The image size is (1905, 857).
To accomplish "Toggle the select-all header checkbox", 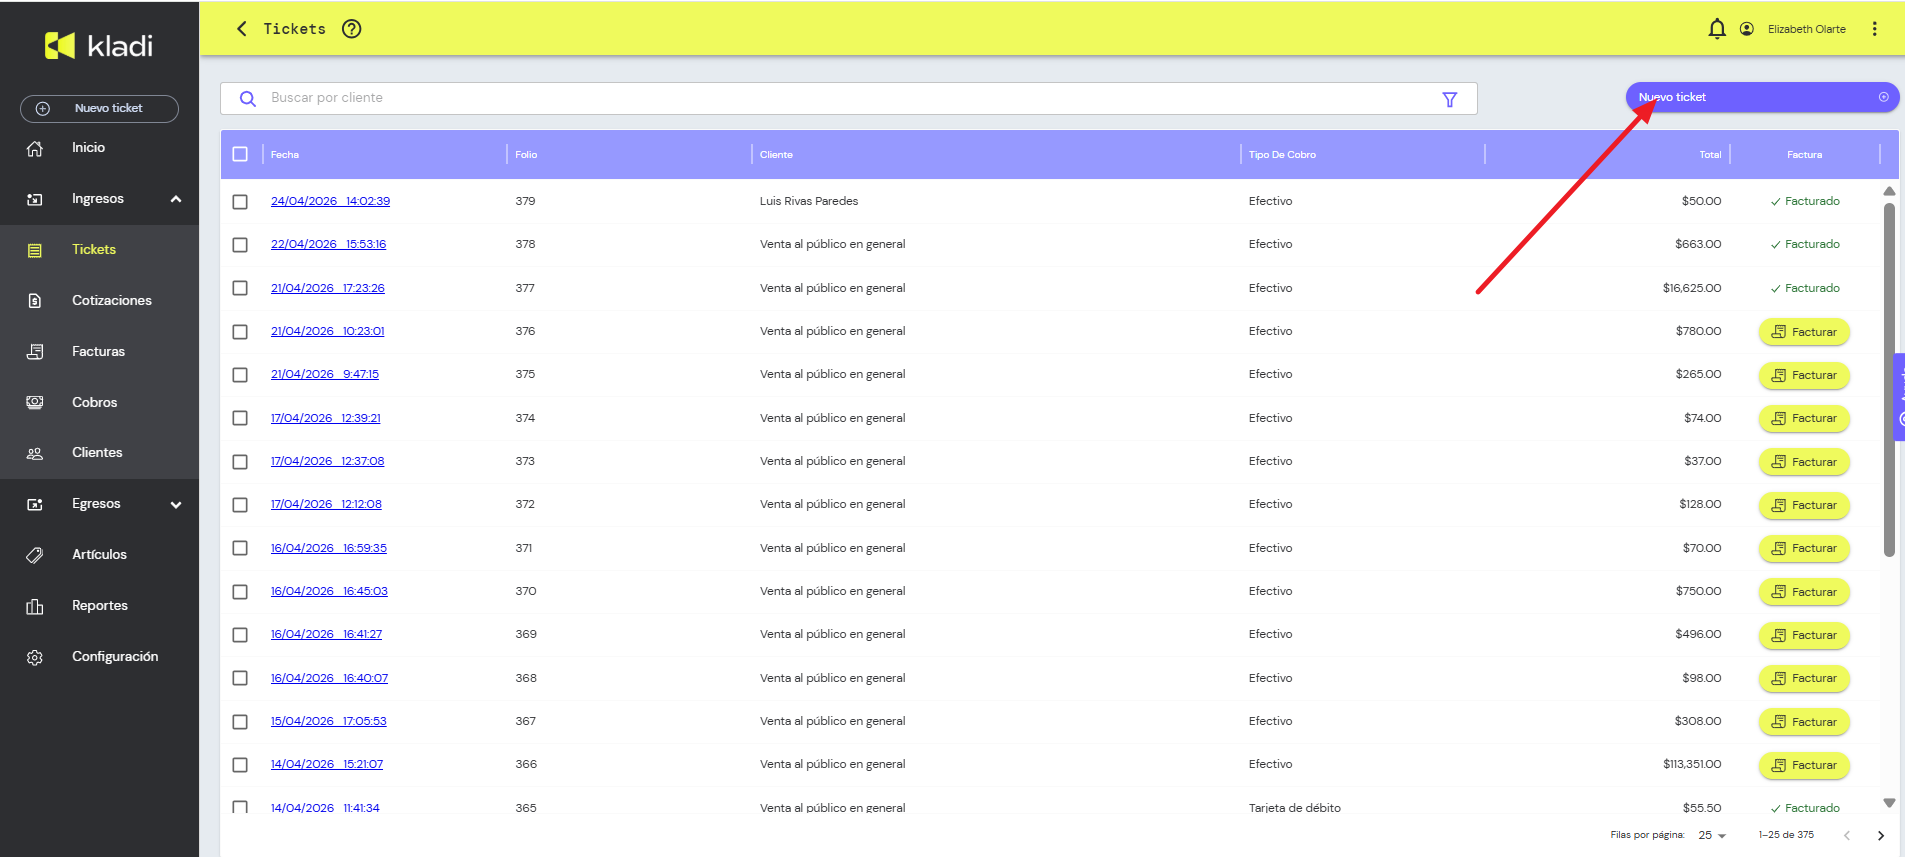I will pyautogui.click(x=240, y=154).
